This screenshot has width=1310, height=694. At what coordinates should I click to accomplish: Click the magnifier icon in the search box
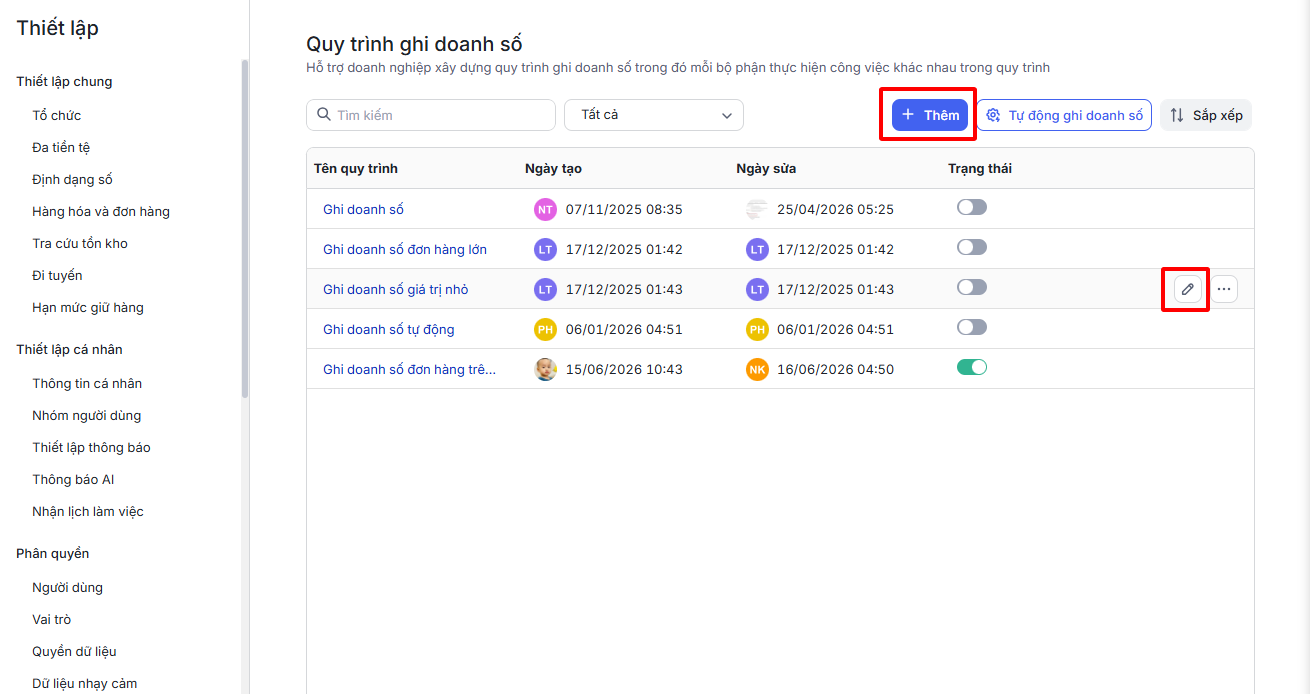(323, 114)
